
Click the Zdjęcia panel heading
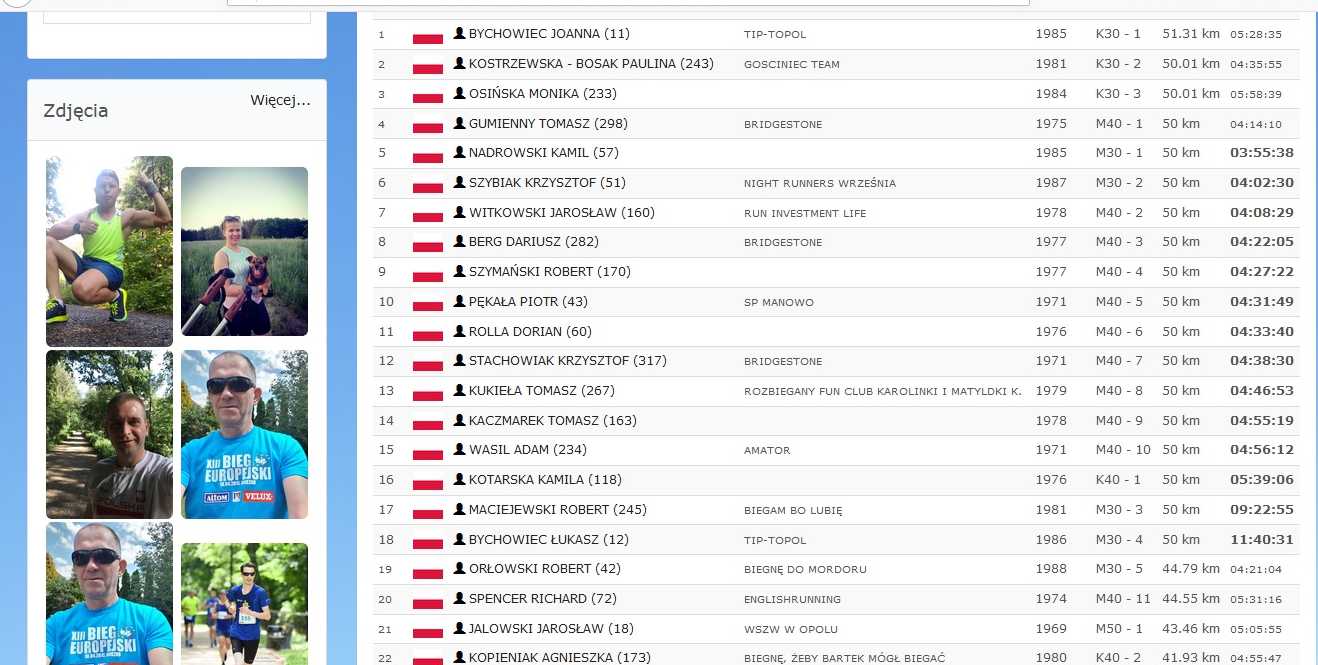[x=76, y=111]
